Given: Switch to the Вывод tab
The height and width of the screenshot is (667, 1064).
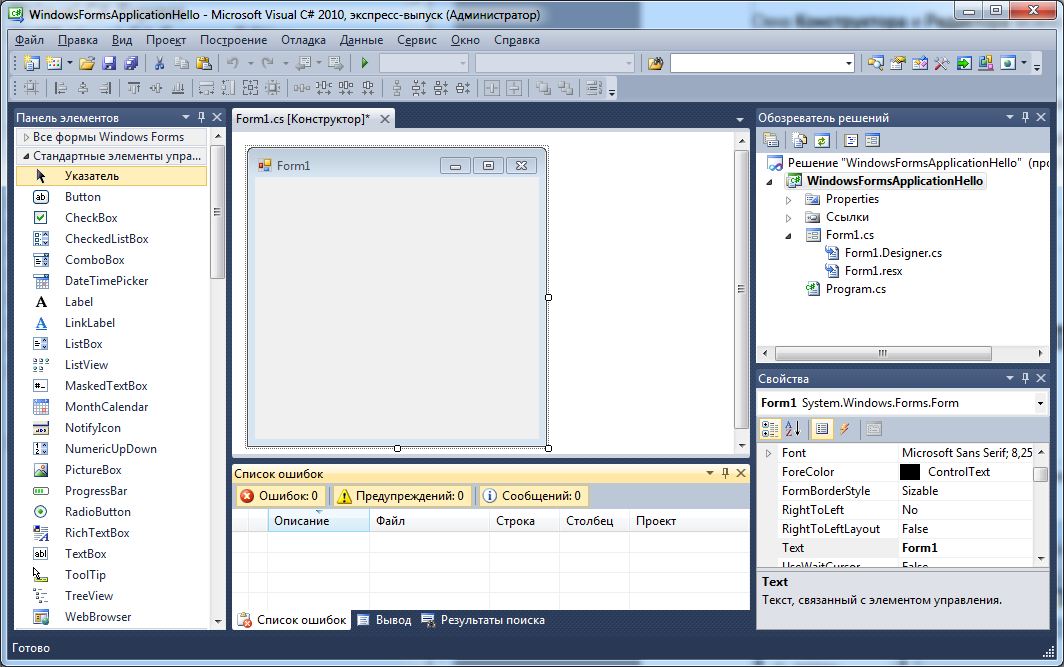Looking at the screenshot, I should 385,620.
